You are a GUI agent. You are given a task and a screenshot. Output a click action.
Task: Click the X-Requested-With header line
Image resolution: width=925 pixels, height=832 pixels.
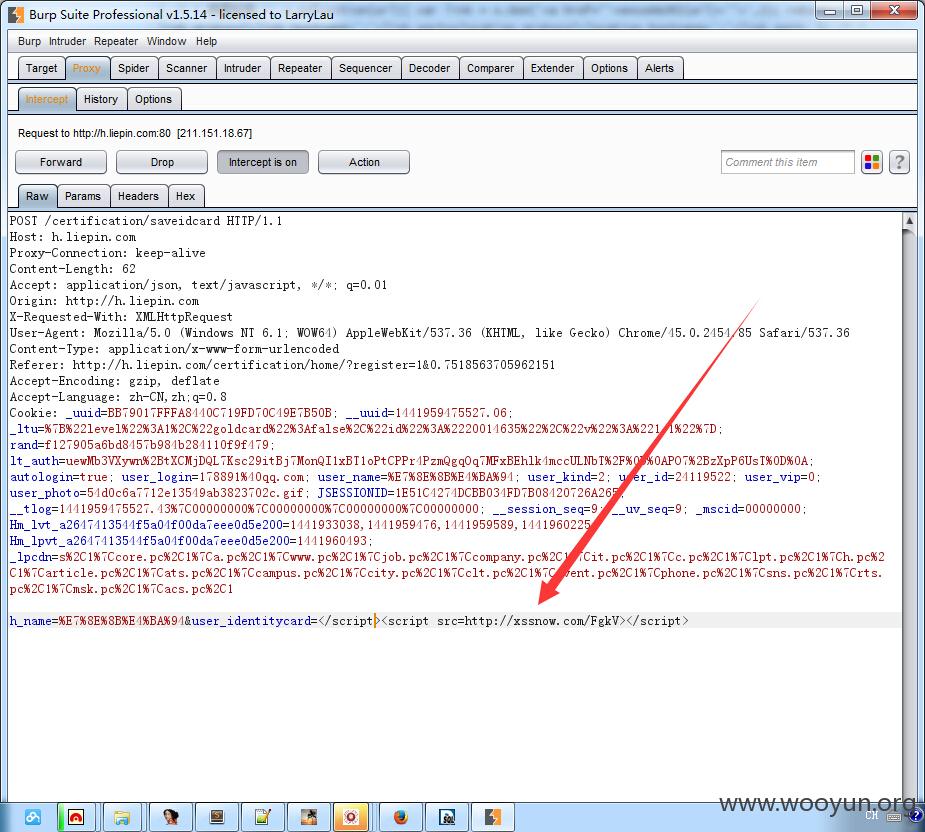coord(121,317)
